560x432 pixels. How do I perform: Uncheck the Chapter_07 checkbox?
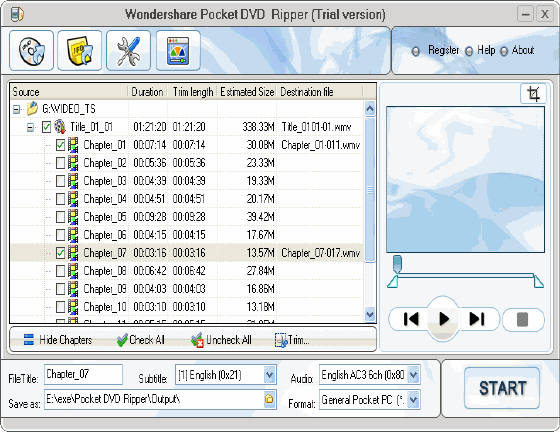pyautogui.click(x=60, y=253)
